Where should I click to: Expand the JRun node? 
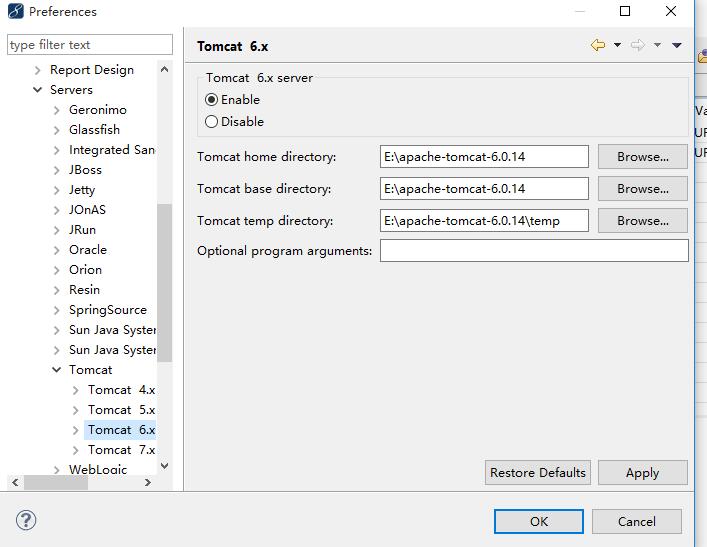tap(56, 230)
